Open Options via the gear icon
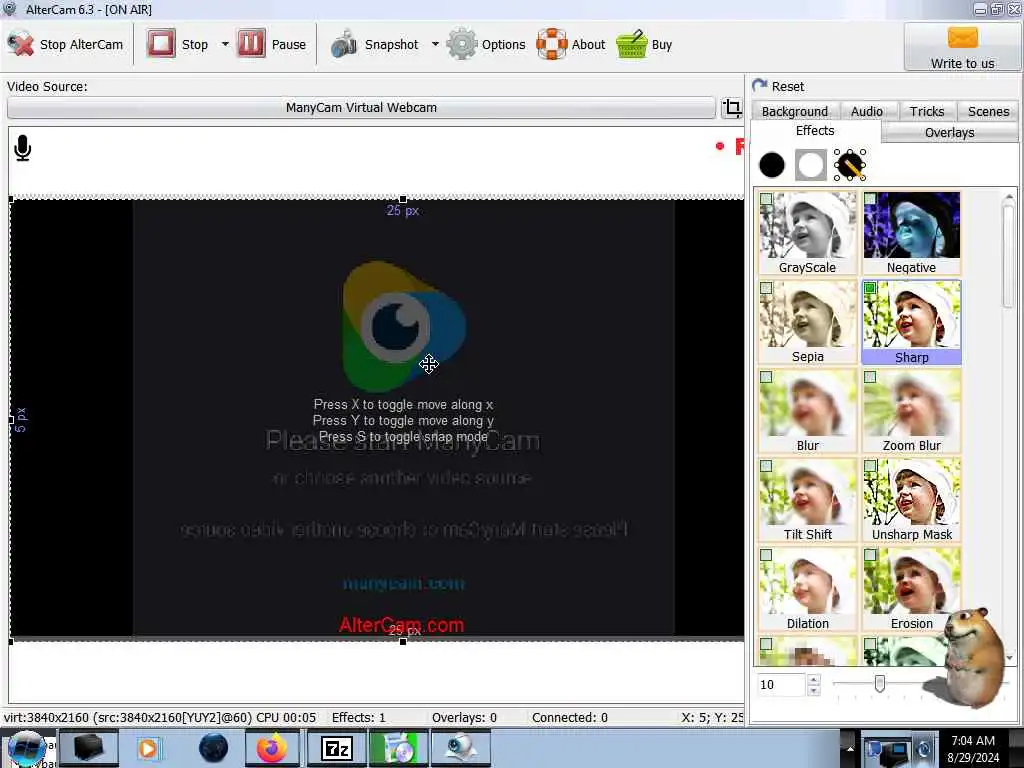 pos(462,44)
